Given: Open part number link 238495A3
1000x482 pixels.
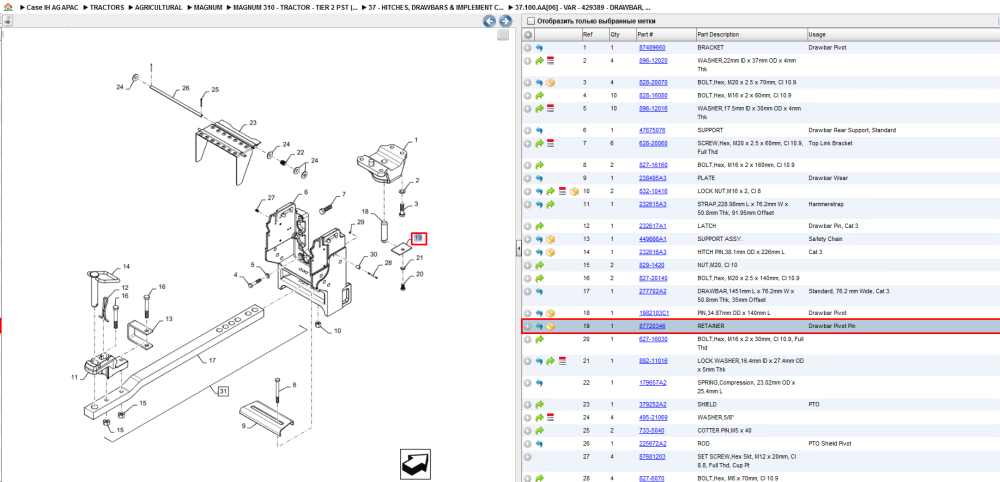Looking at the screenshot, I should [652, 178].
